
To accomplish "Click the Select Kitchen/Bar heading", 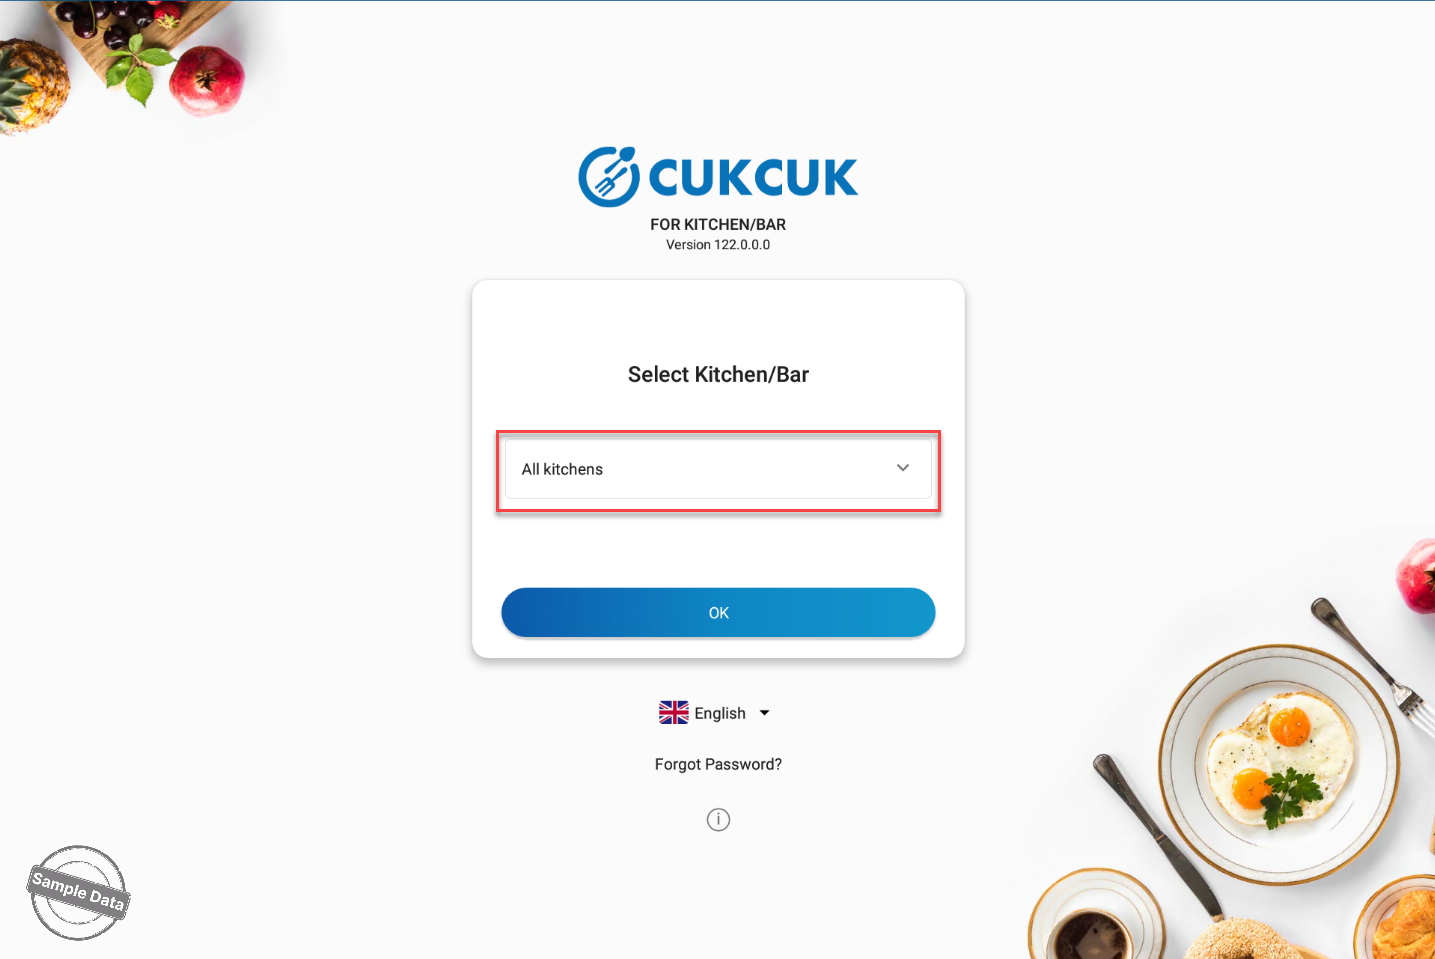I will coord(718,374).
